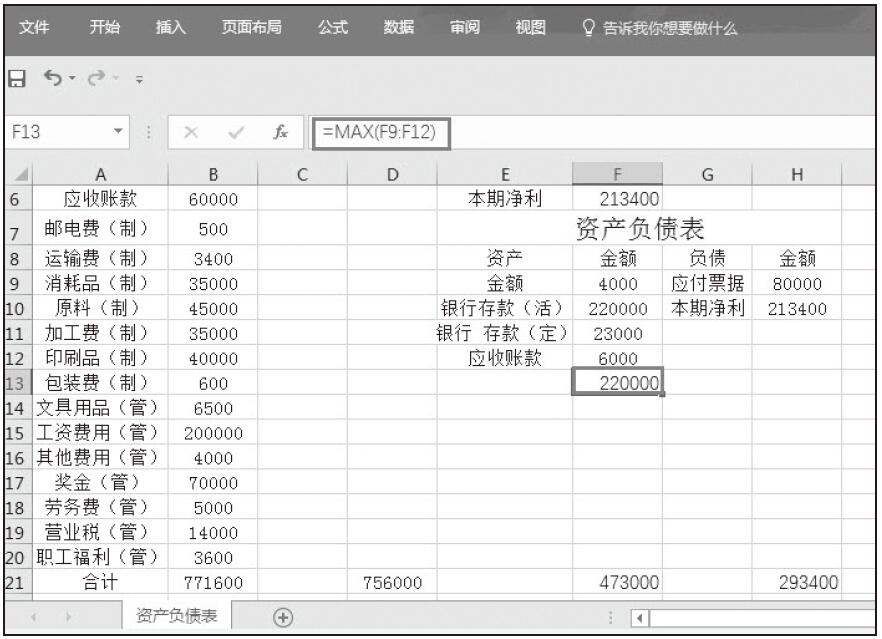Screen dimensions: 882x639
Task: Add a new sheet with plus icon
Action: (283, 616)
